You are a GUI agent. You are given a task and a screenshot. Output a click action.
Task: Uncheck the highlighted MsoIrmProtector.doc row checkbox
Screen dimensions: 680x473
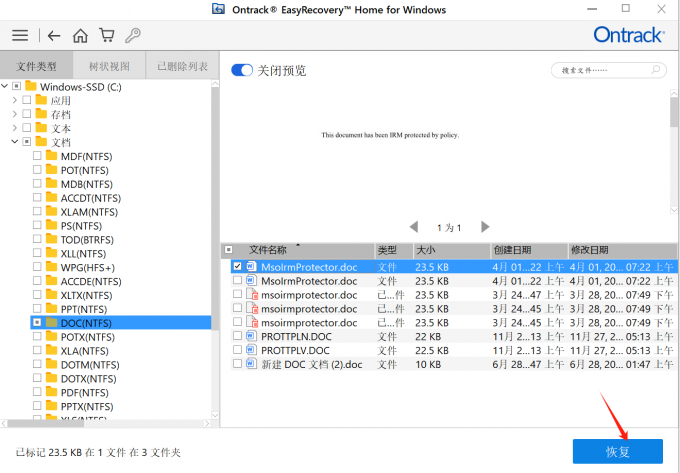click(237, 266)
